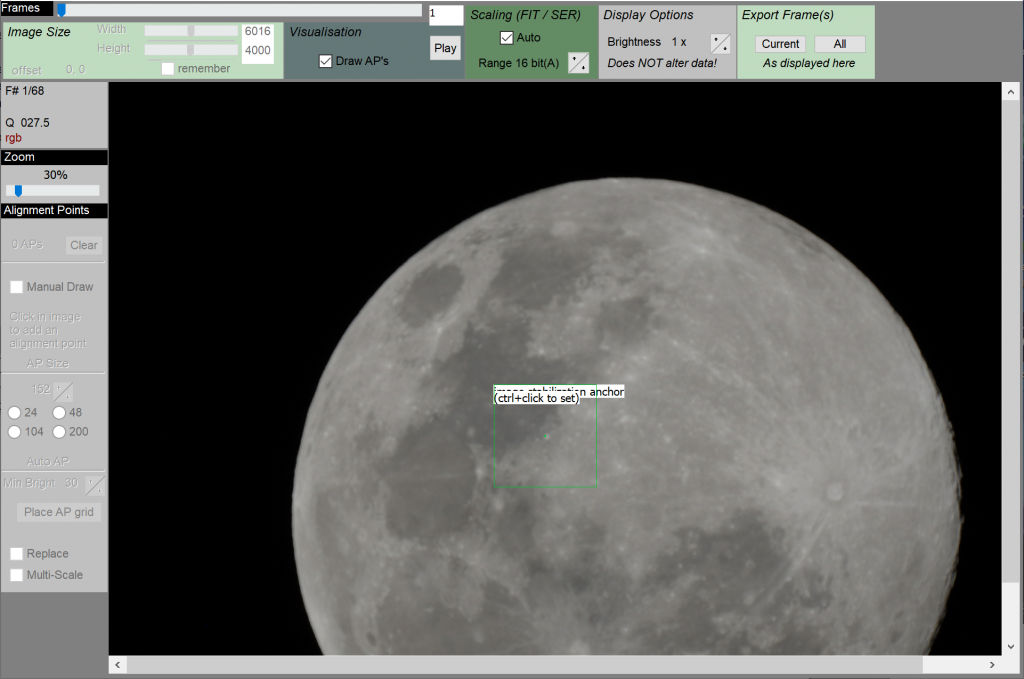Screen dimensions: 1024x679
Task: Choose AP size 104 radio button
Action: point(14,432)
